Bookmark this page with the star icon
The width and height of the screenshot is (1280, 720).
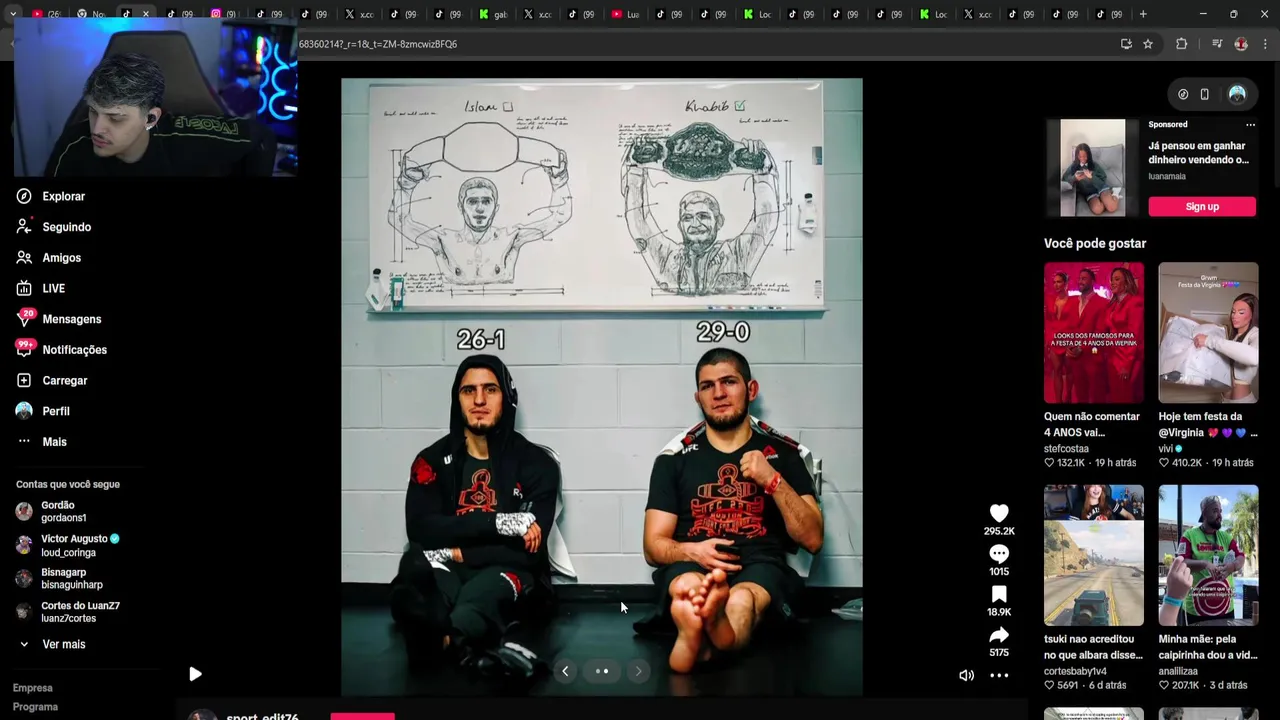(1148, 44)
